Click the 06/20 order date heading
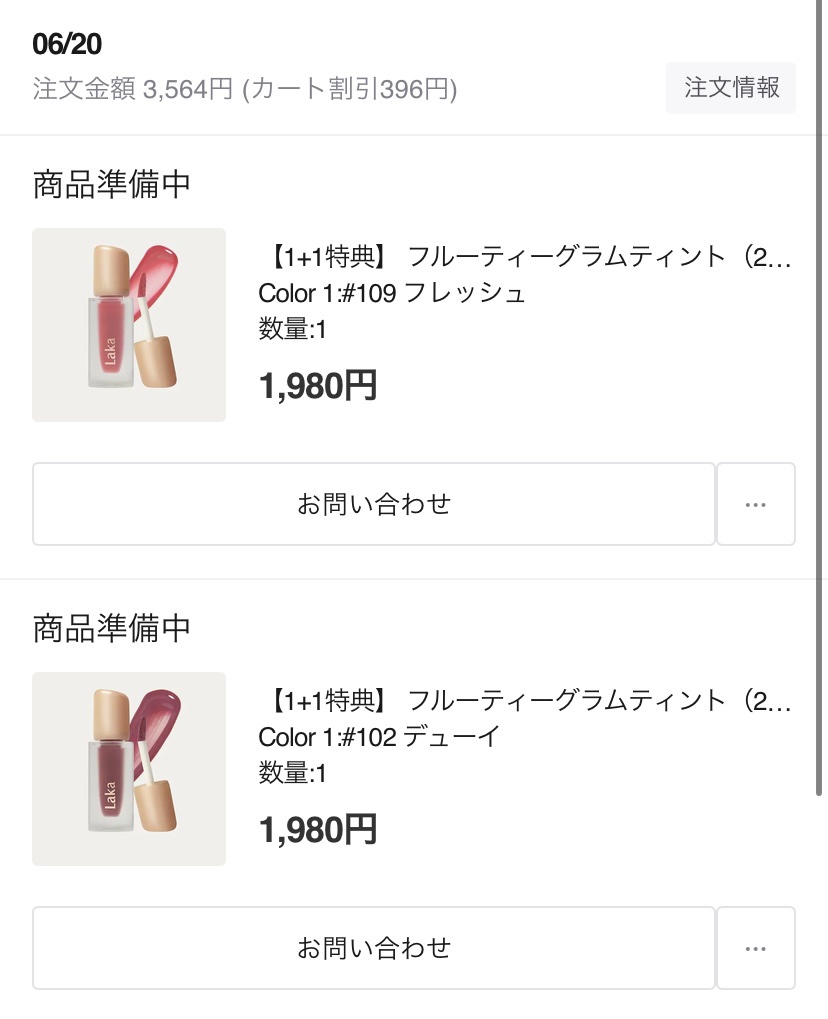 (x=67, y=44)
